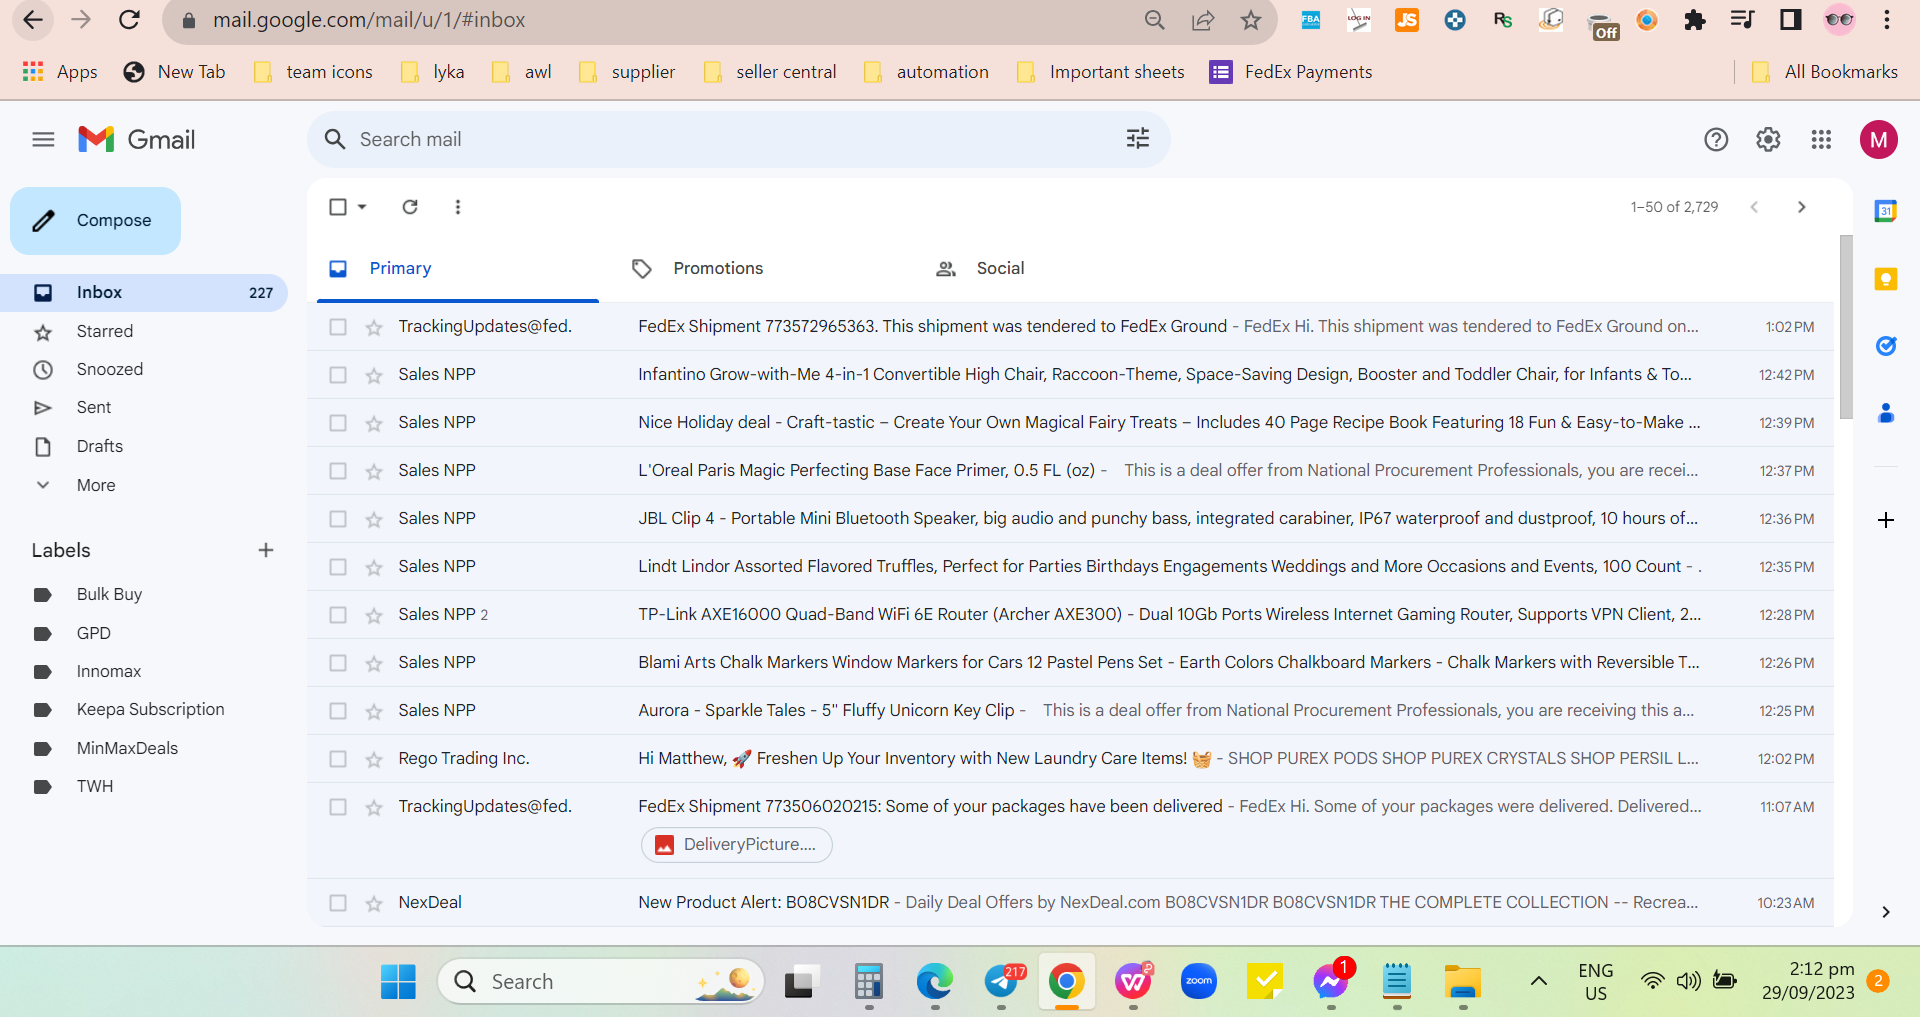Create new label plus icon
The width and height of the screenshot is (1920, 1017).
pyautogui.click(x=266, y=550)
